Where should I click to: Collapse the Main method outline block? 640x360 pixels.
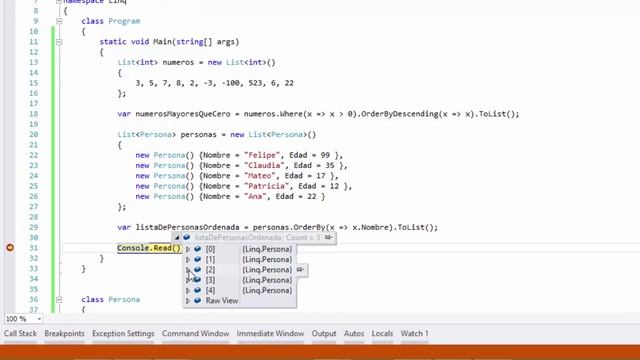[x=59, y=42]
